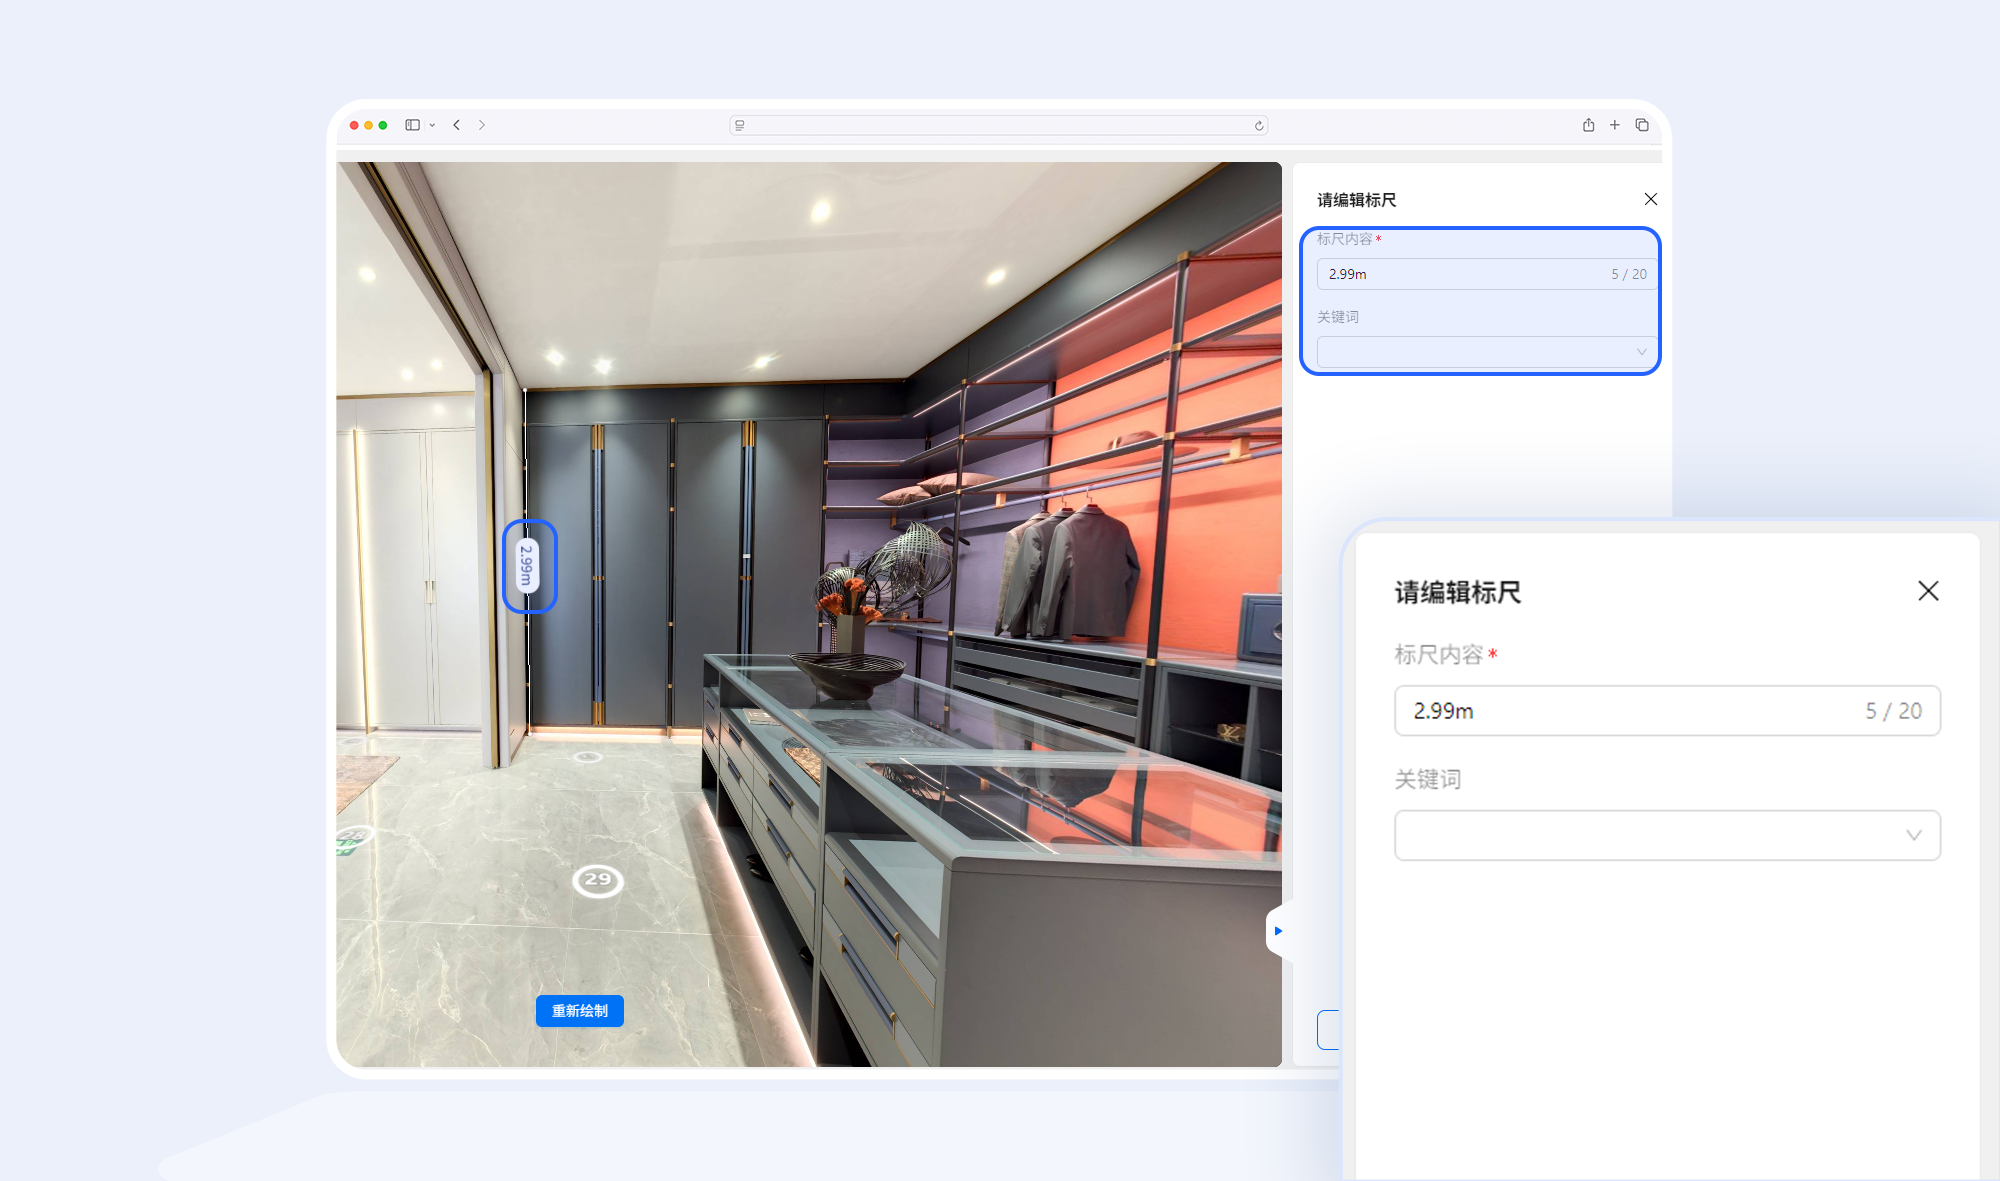Close the small 请编辑标尺 panel
Image resolution: width=2000 pixels, height=1181 pixels.
click(1651, 199)
